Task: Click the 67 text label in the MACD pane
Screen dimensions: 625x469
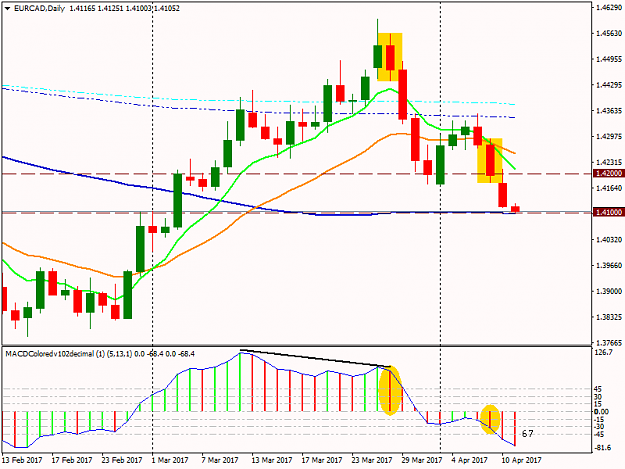Action: point(527,434)
